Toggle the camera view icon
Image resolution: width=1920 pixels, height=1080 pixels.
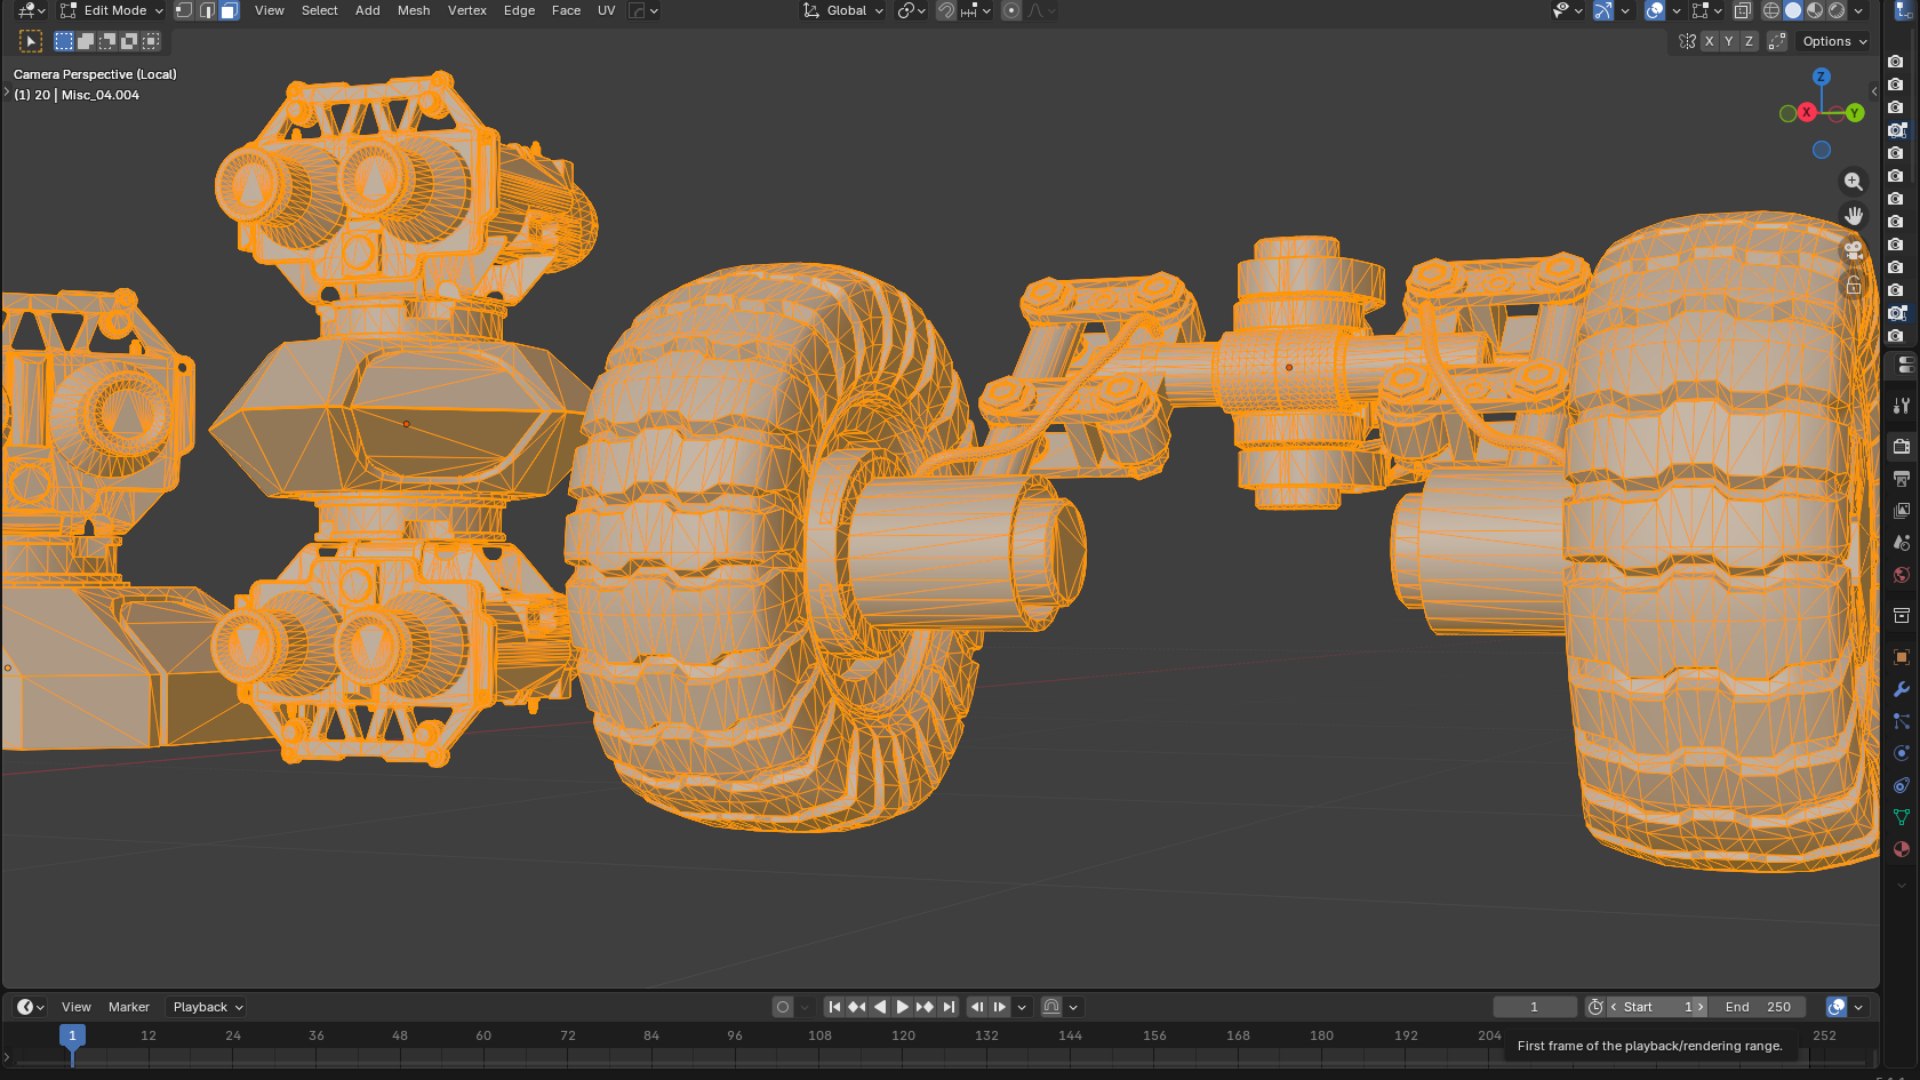pos(1853,251)
